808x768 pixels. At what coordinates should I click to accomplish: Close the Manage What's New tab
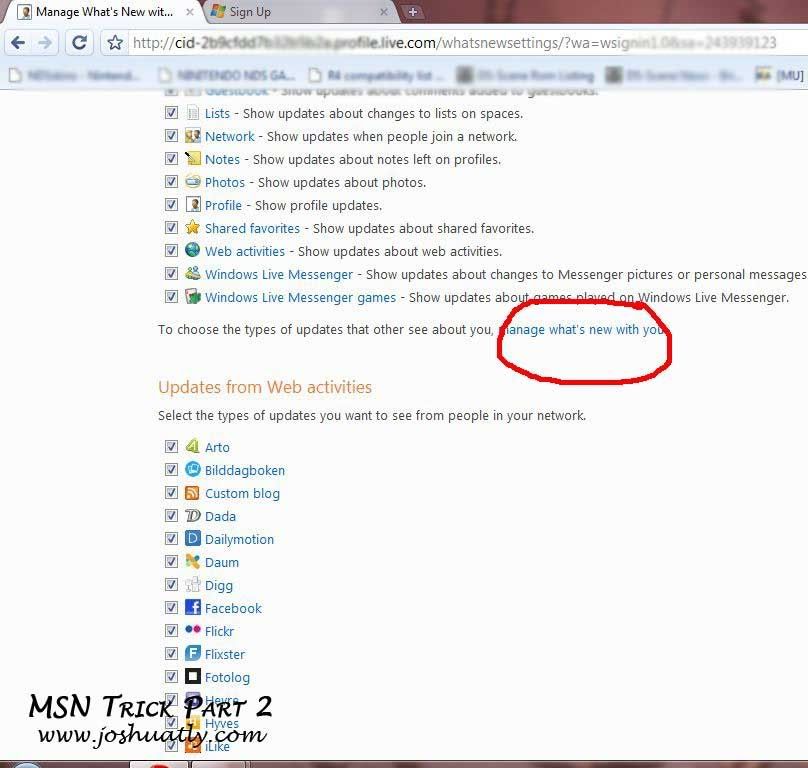point(190,12)
